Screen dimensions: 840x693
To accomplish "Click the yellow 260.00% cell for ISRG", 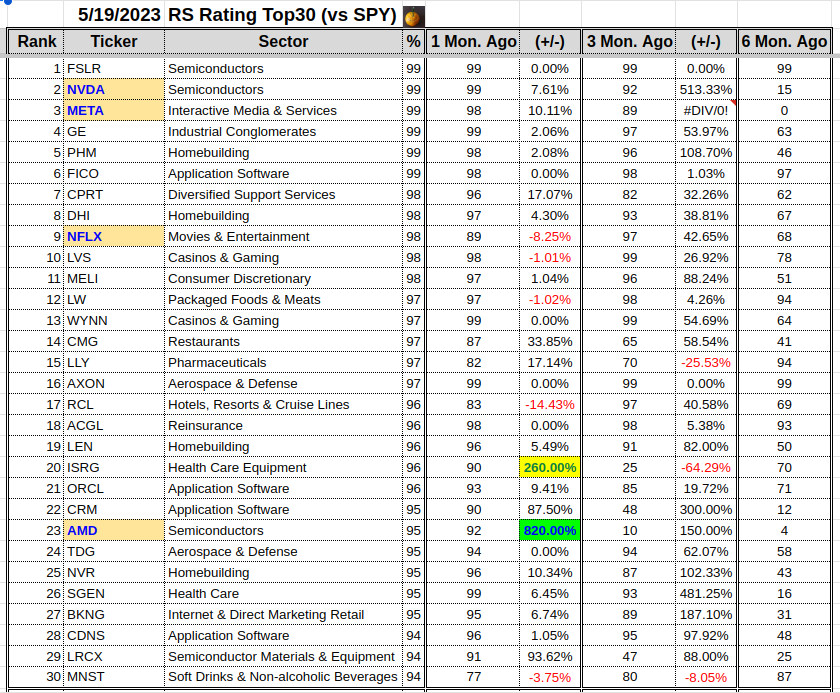I will (x=550, y=468).
